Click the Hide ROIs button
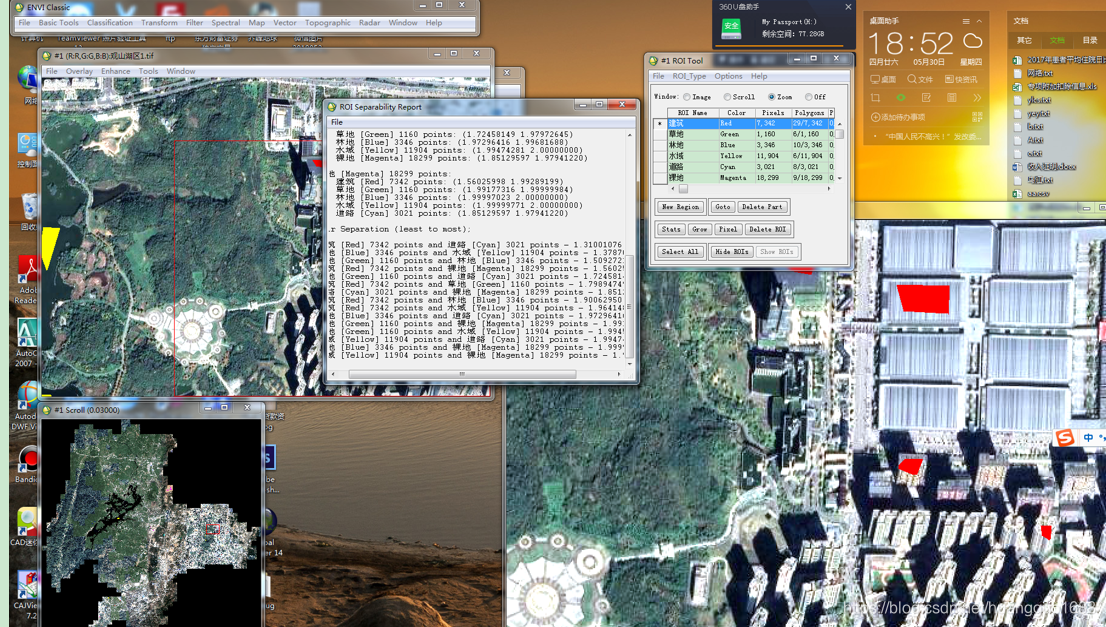Screen dimensions: 1106x627 [731, 252]
